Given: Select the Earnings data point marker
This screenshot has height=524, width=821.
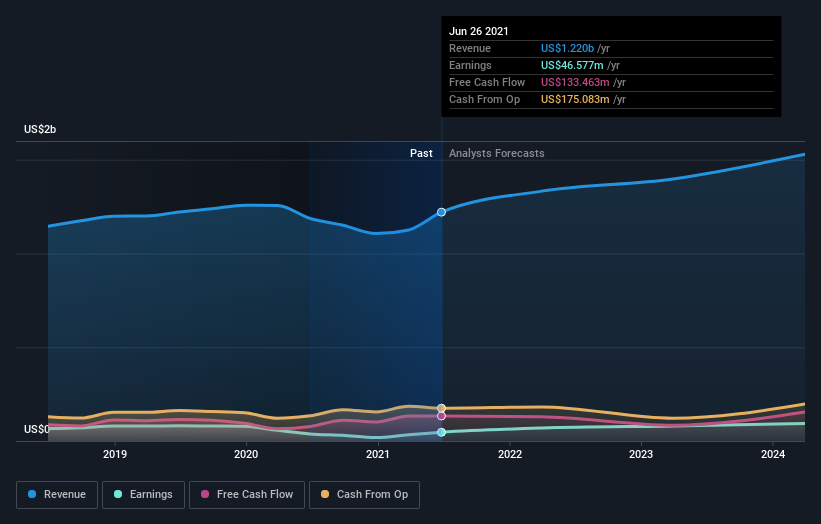Looking at the screenshot, I should click(441, 432).
